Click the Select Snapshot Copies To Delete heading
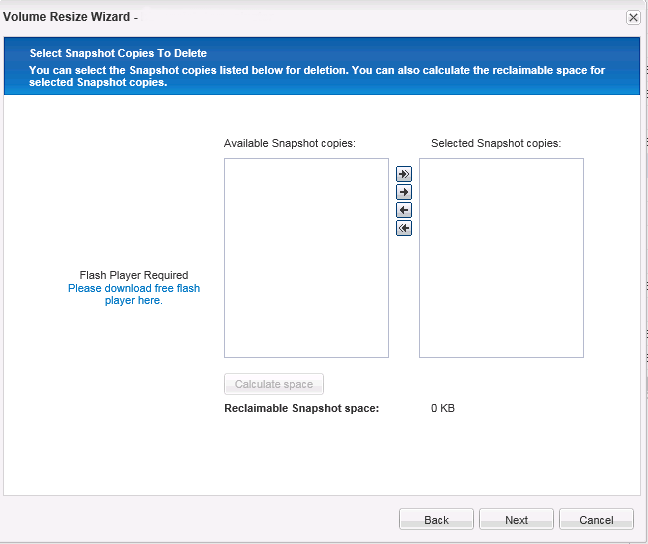Viewport: 648px width, 544px height. coord(118,53)
